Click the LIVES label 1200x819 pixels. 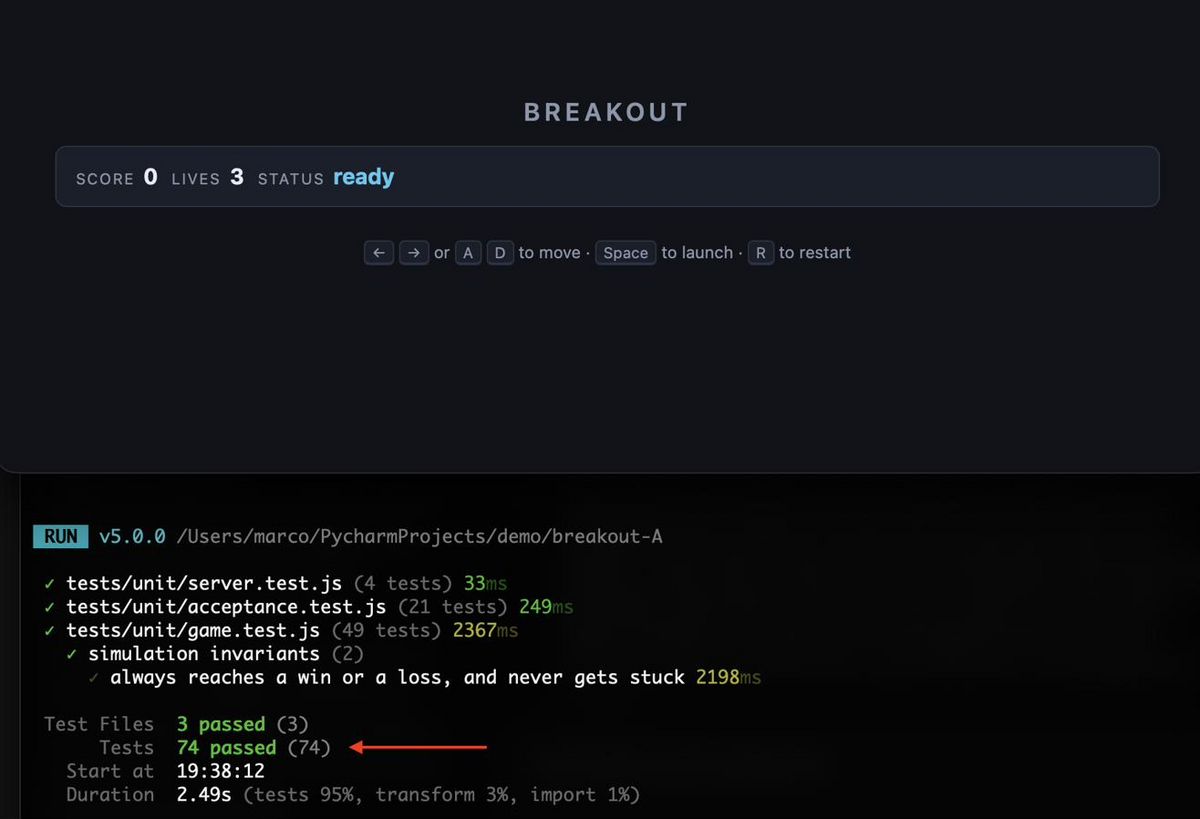196,179
